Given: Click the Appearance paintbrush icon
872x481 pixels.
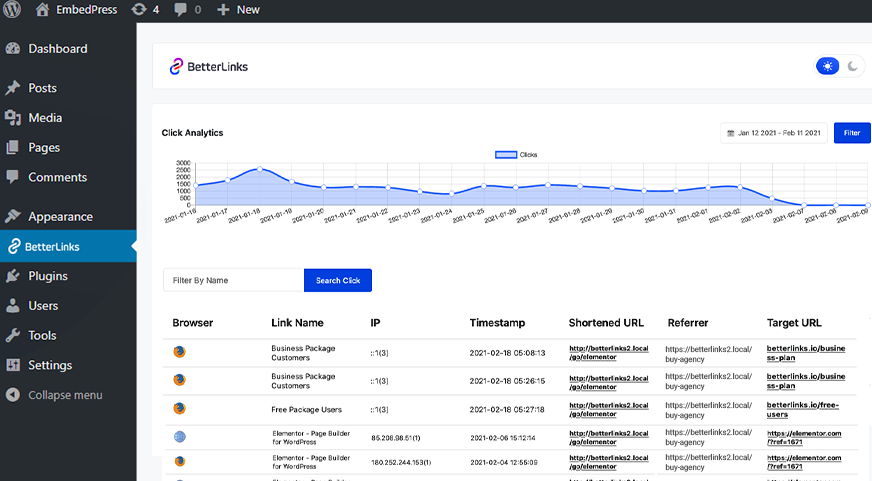Looking at the screenshot, I should point(13,216).
